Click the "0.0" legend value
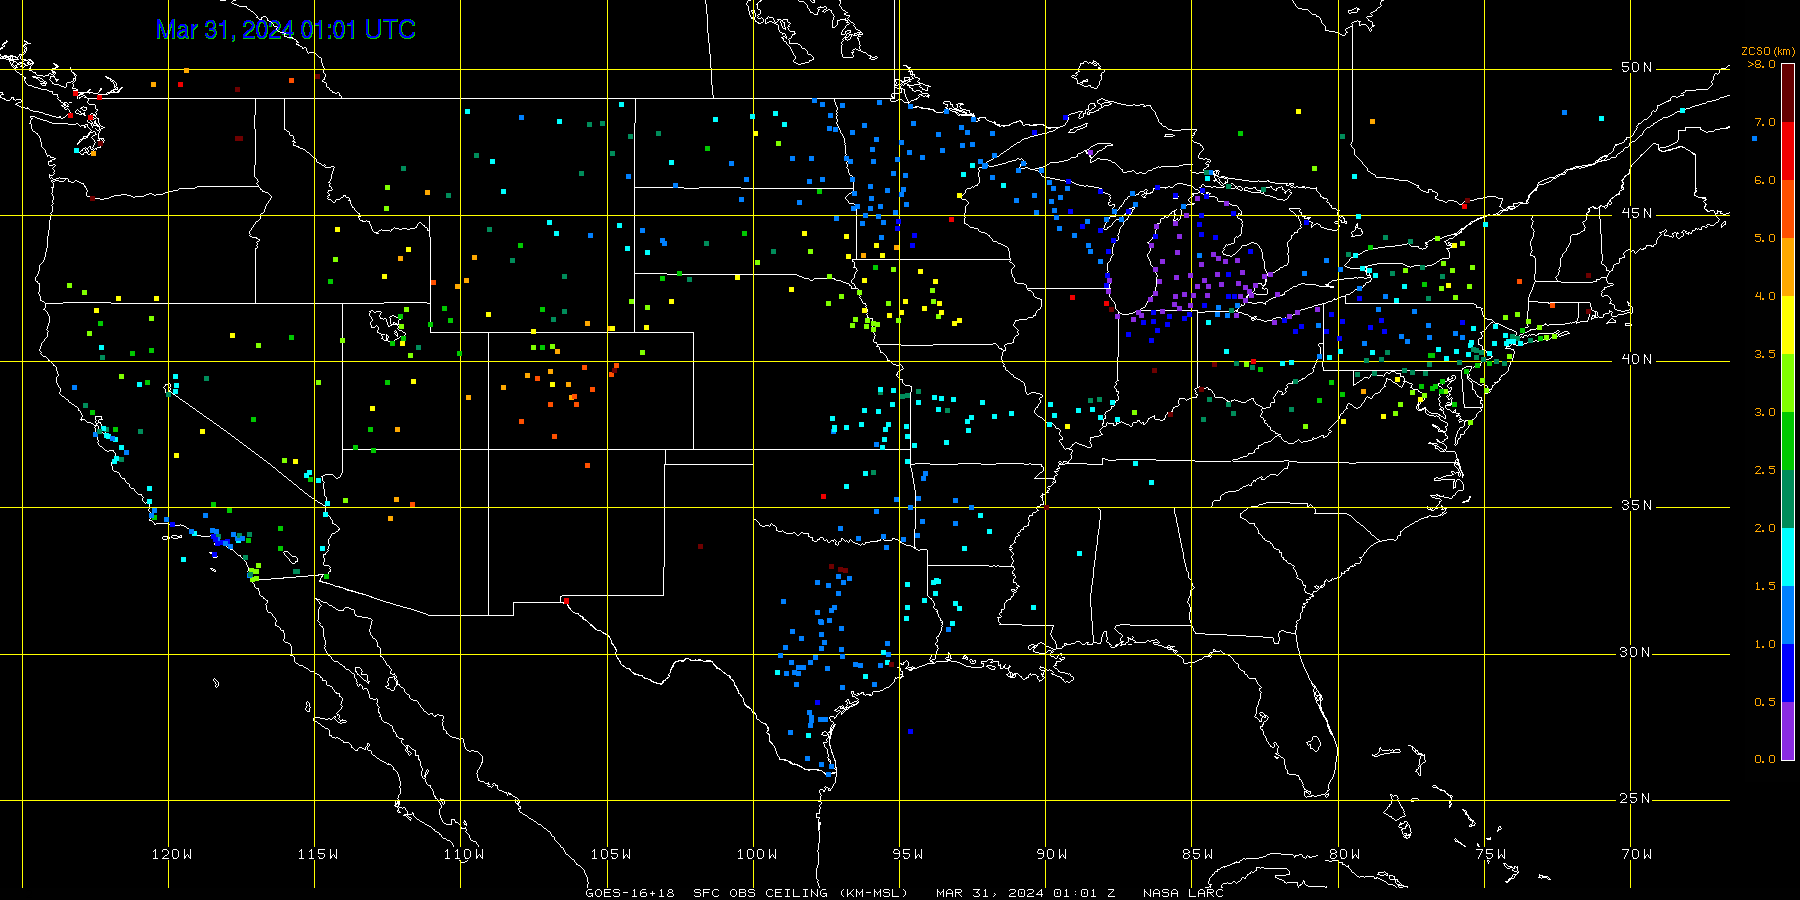 point(1765,759)
